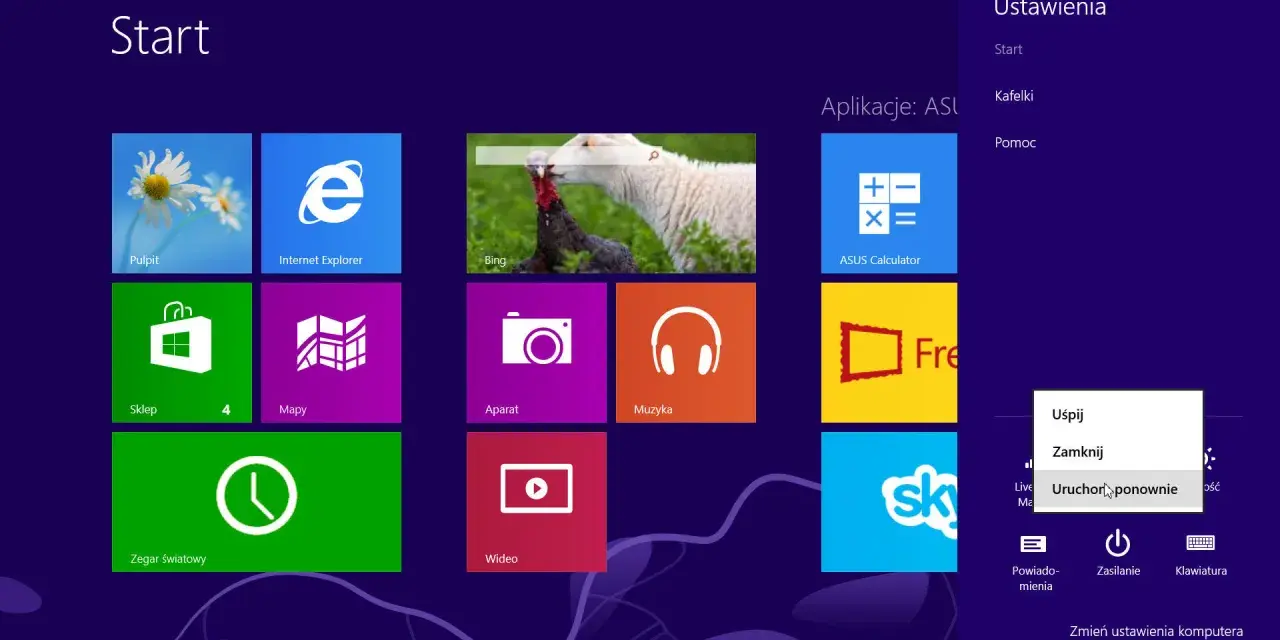The width and height of the screenshot is (1280, 640).
Task: Open the Zegar światowy clock tile
Action: click(257, 502)
